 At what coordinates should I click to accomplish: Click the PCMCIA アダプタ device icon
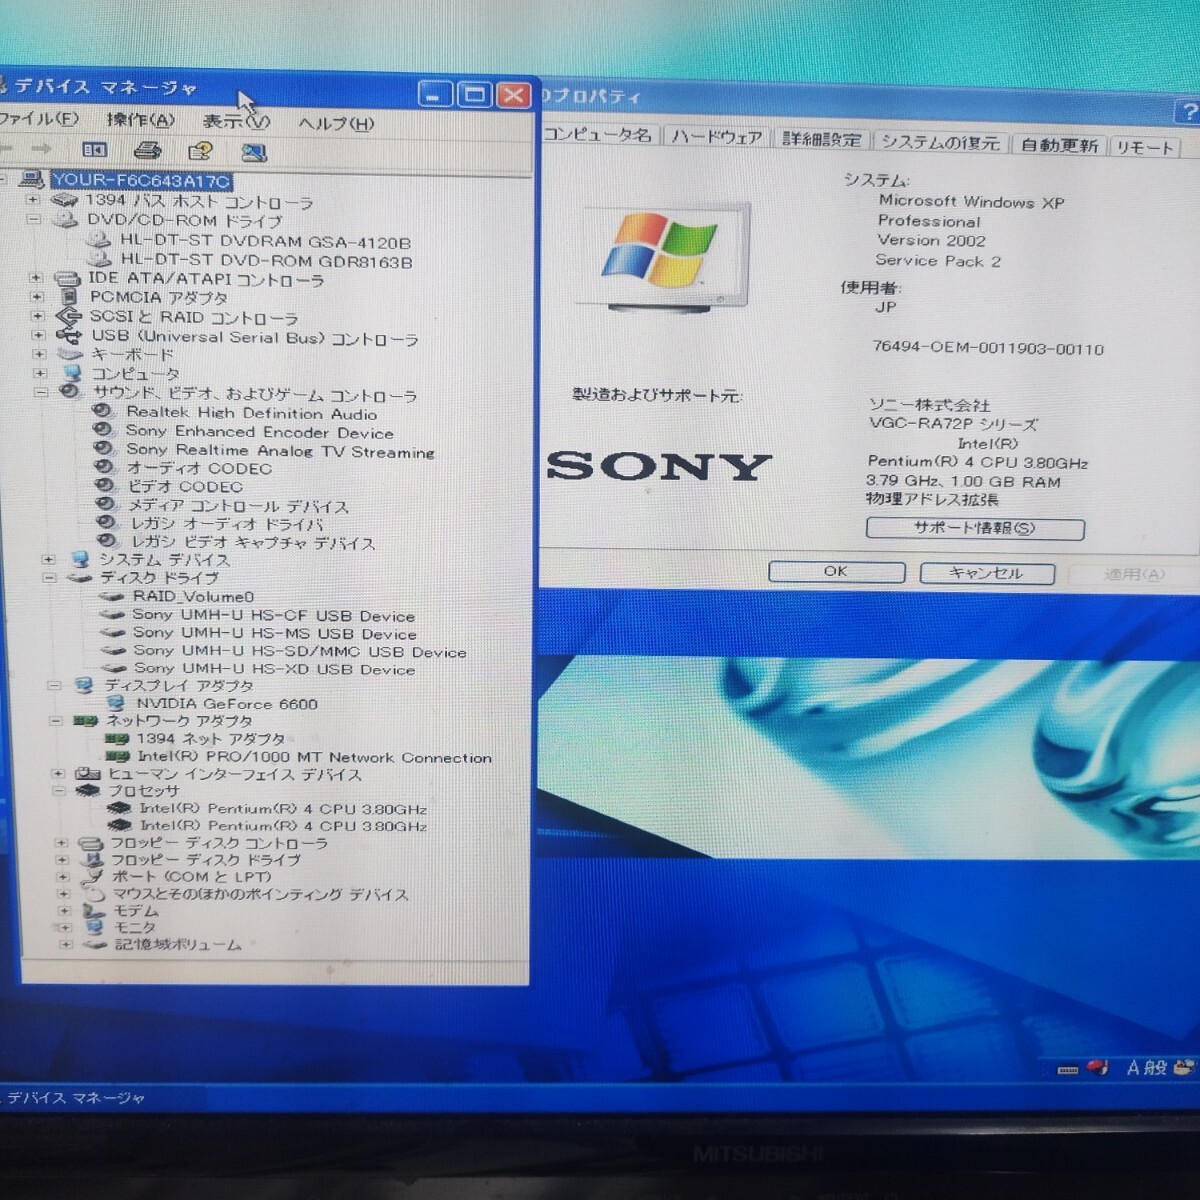(68, 297)
